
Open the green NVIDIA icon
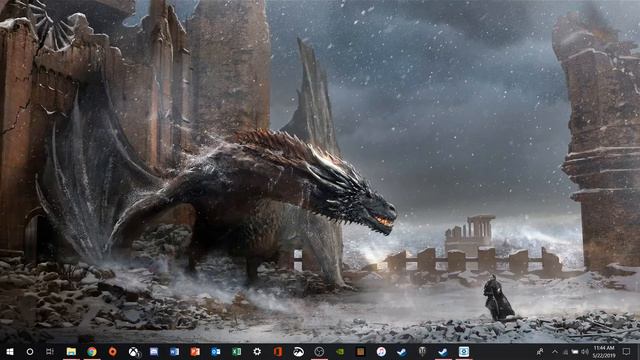coord(340,351)
